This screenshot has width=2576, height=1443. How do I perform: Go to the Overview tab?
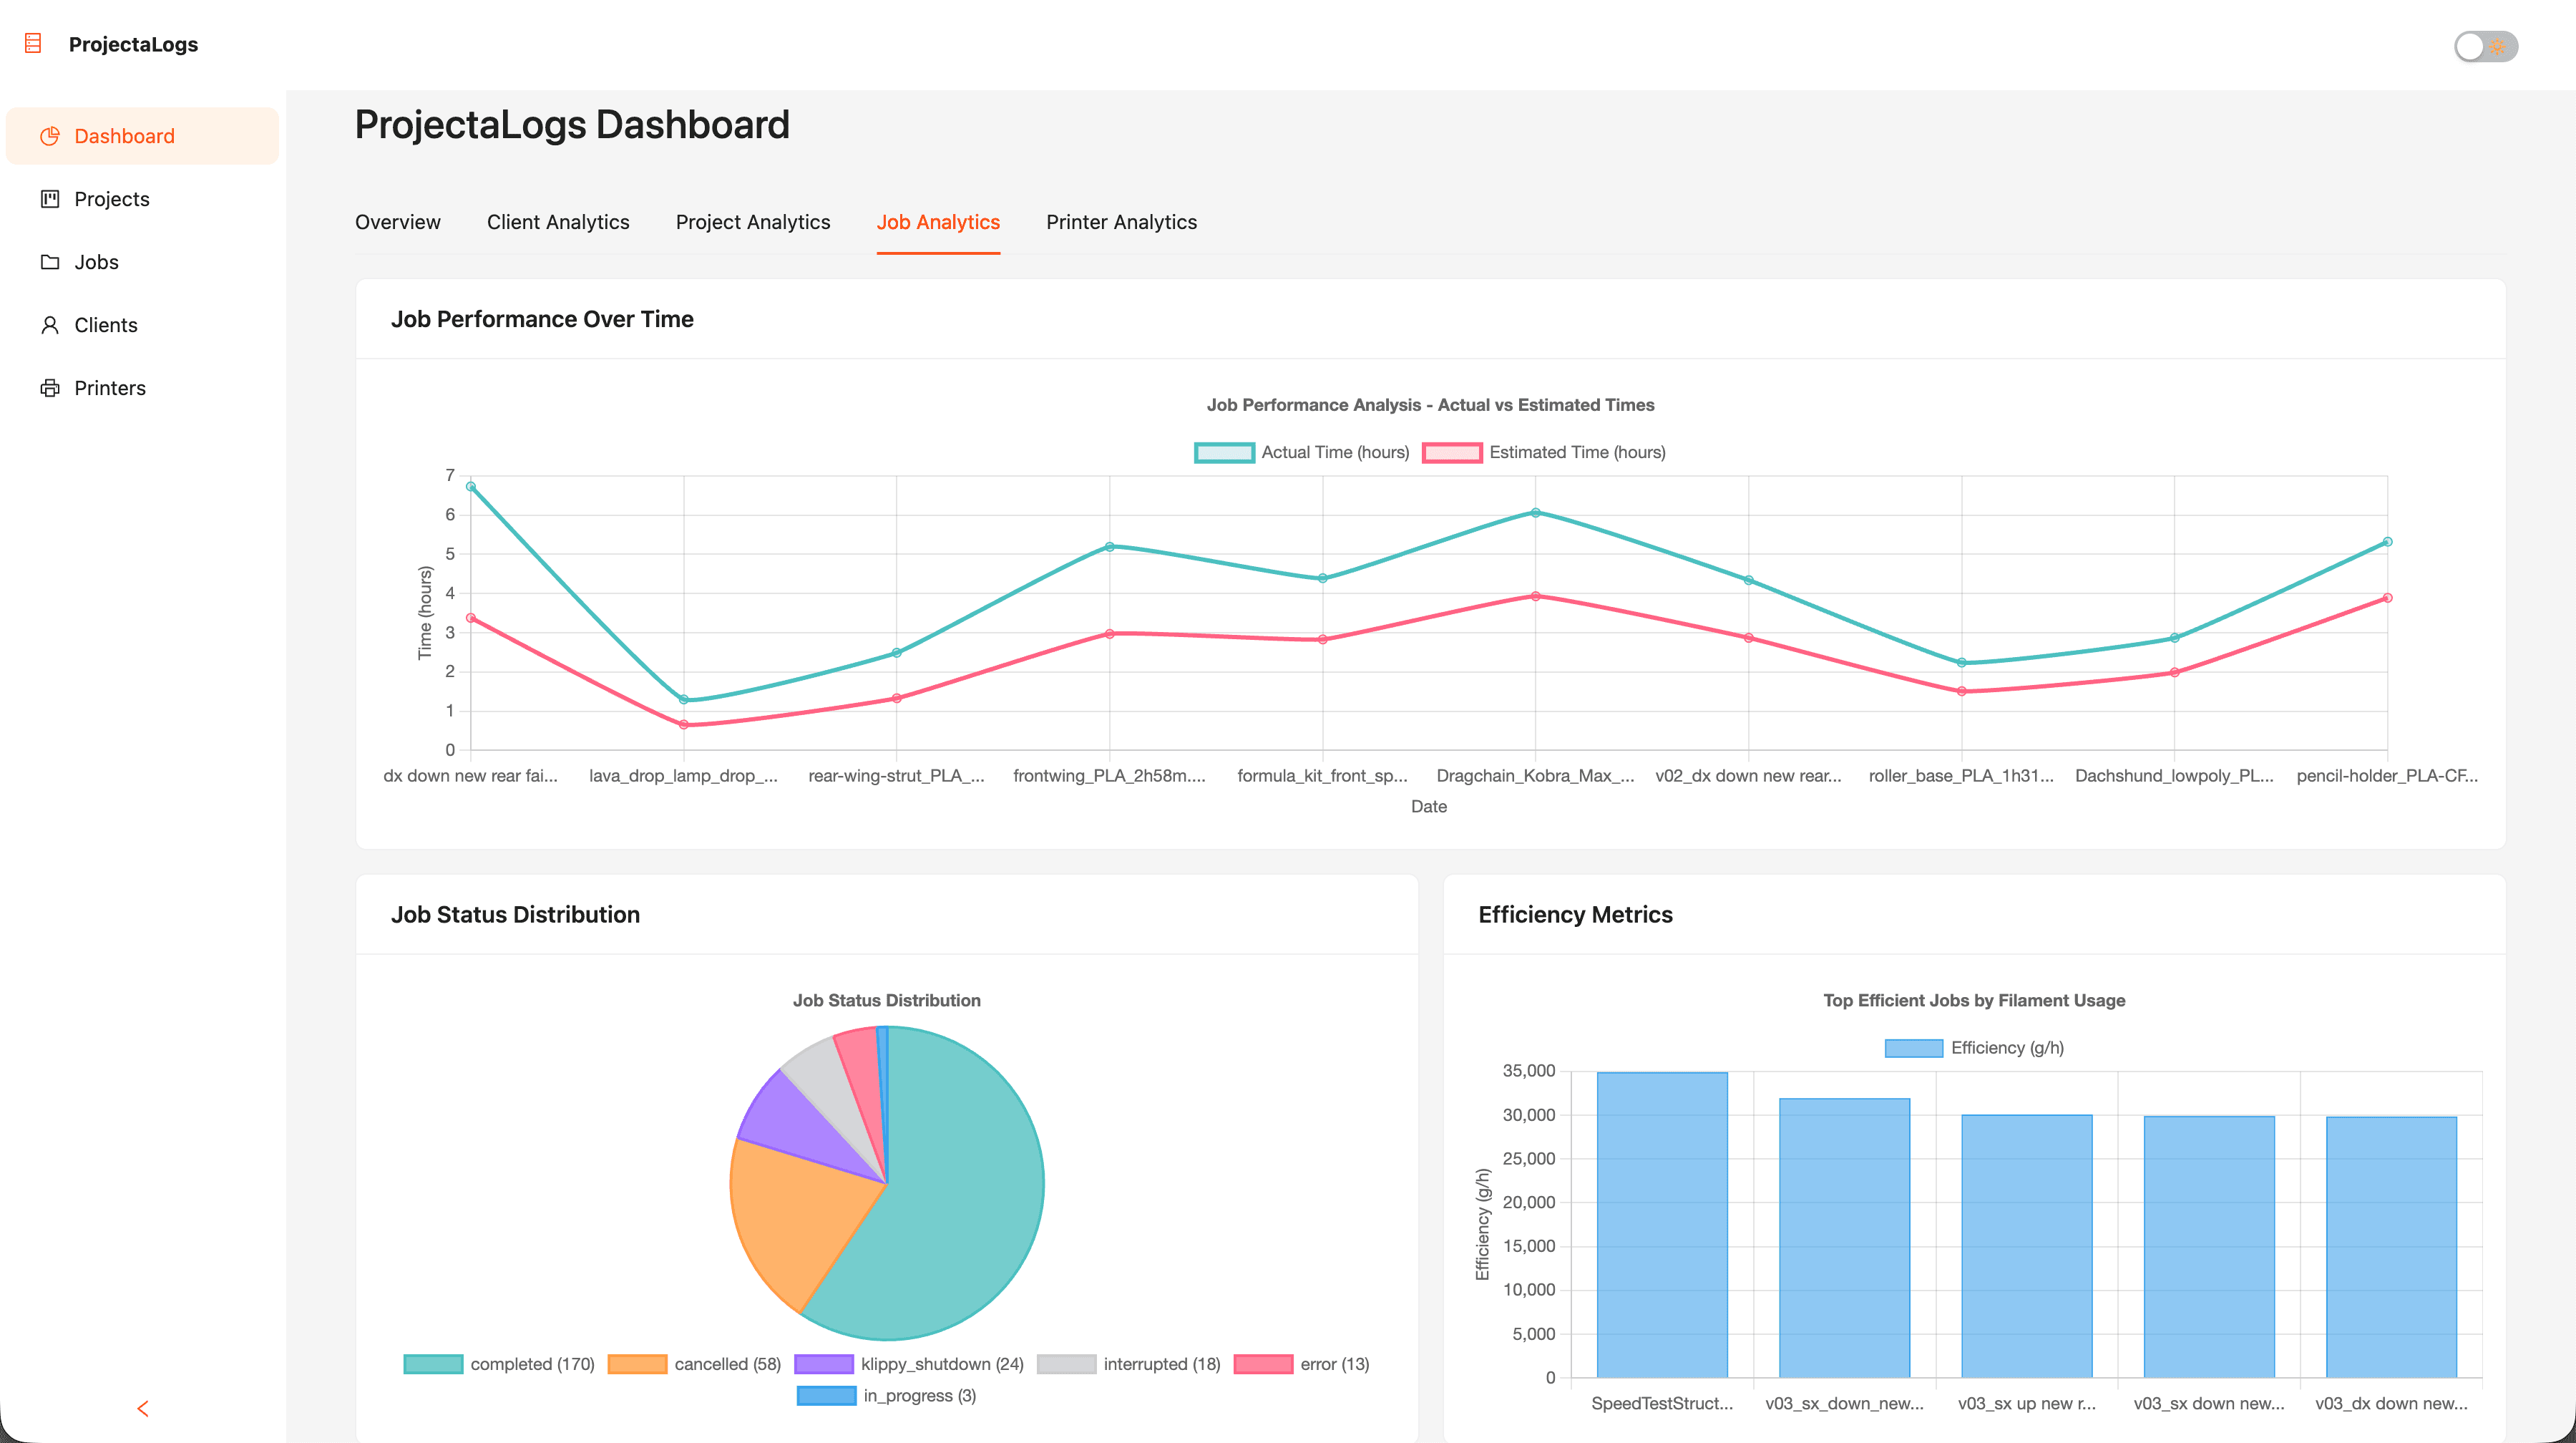click(x=397, y=222)
